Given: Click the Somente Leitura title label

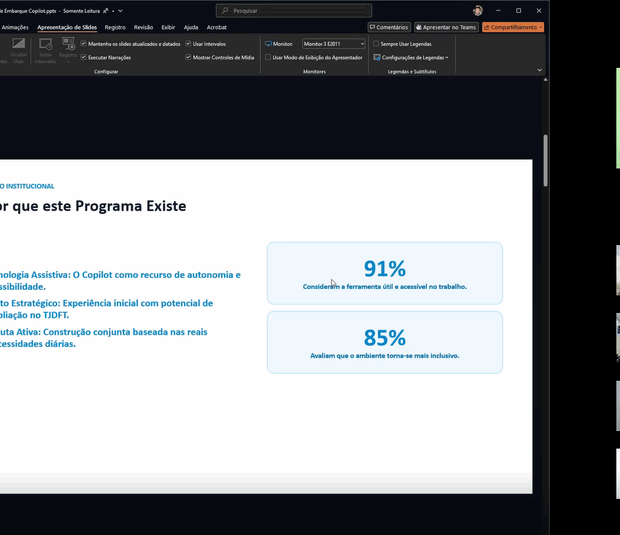Looking at the screenshot, I should [81, 11].
